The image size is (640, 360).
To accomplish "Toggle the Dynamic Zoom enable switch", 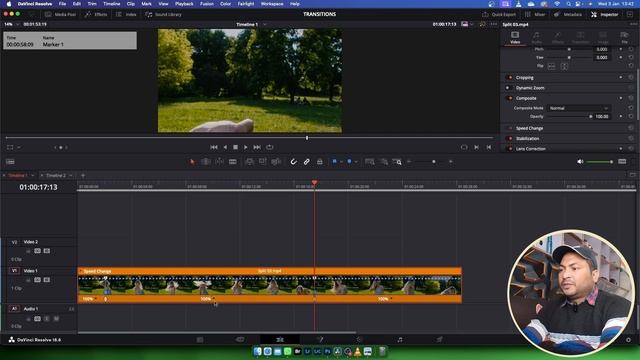I will pyautogui.click(x=509, y=88).
